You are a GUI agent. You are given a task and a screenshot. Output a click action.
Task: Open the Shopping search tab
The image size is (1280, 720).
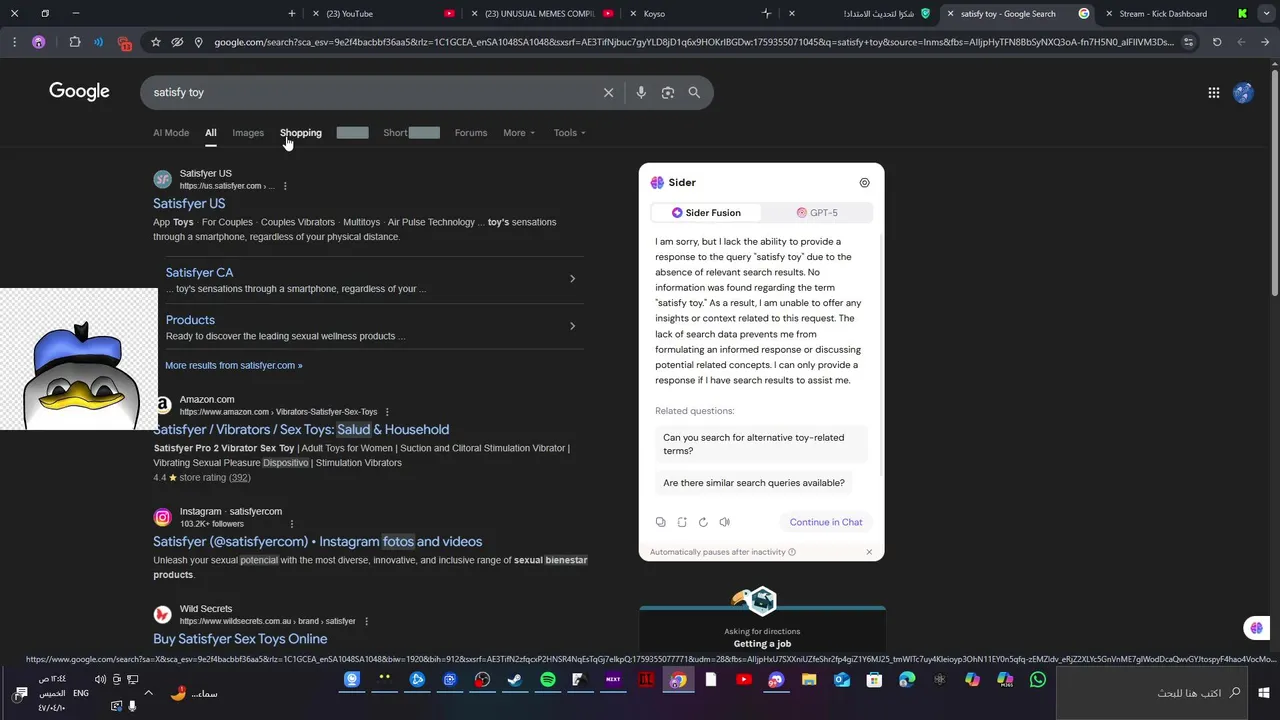(301, 133)
